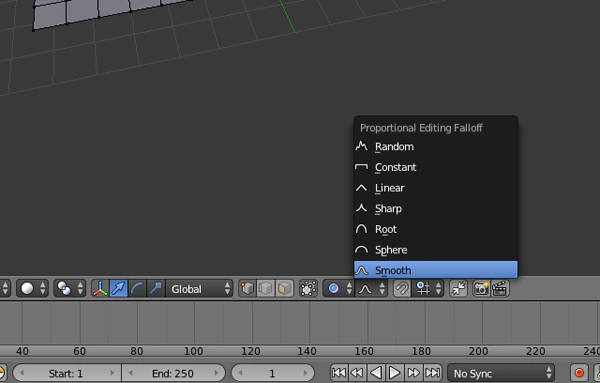The height and width of the screenshot is (383, 600).
Task: Choose Random falloff from the menu
Action: pyautogui.click(x=435, y=147)
